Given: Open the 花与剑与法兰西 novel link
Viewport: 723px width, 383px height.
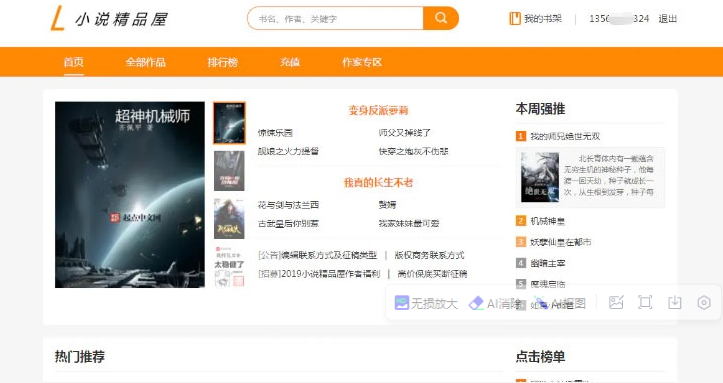Looking at the screenshot, I should pyautogui.click(x=288, y=205).
